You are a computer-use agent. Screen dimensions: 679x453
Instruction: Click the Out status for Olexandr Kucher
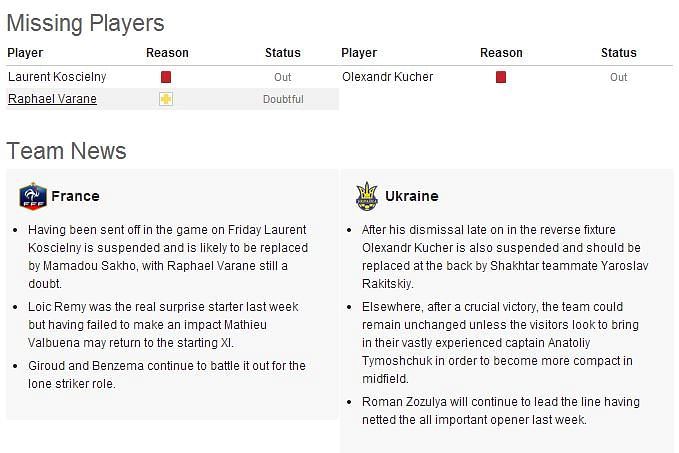click(618, 77)
